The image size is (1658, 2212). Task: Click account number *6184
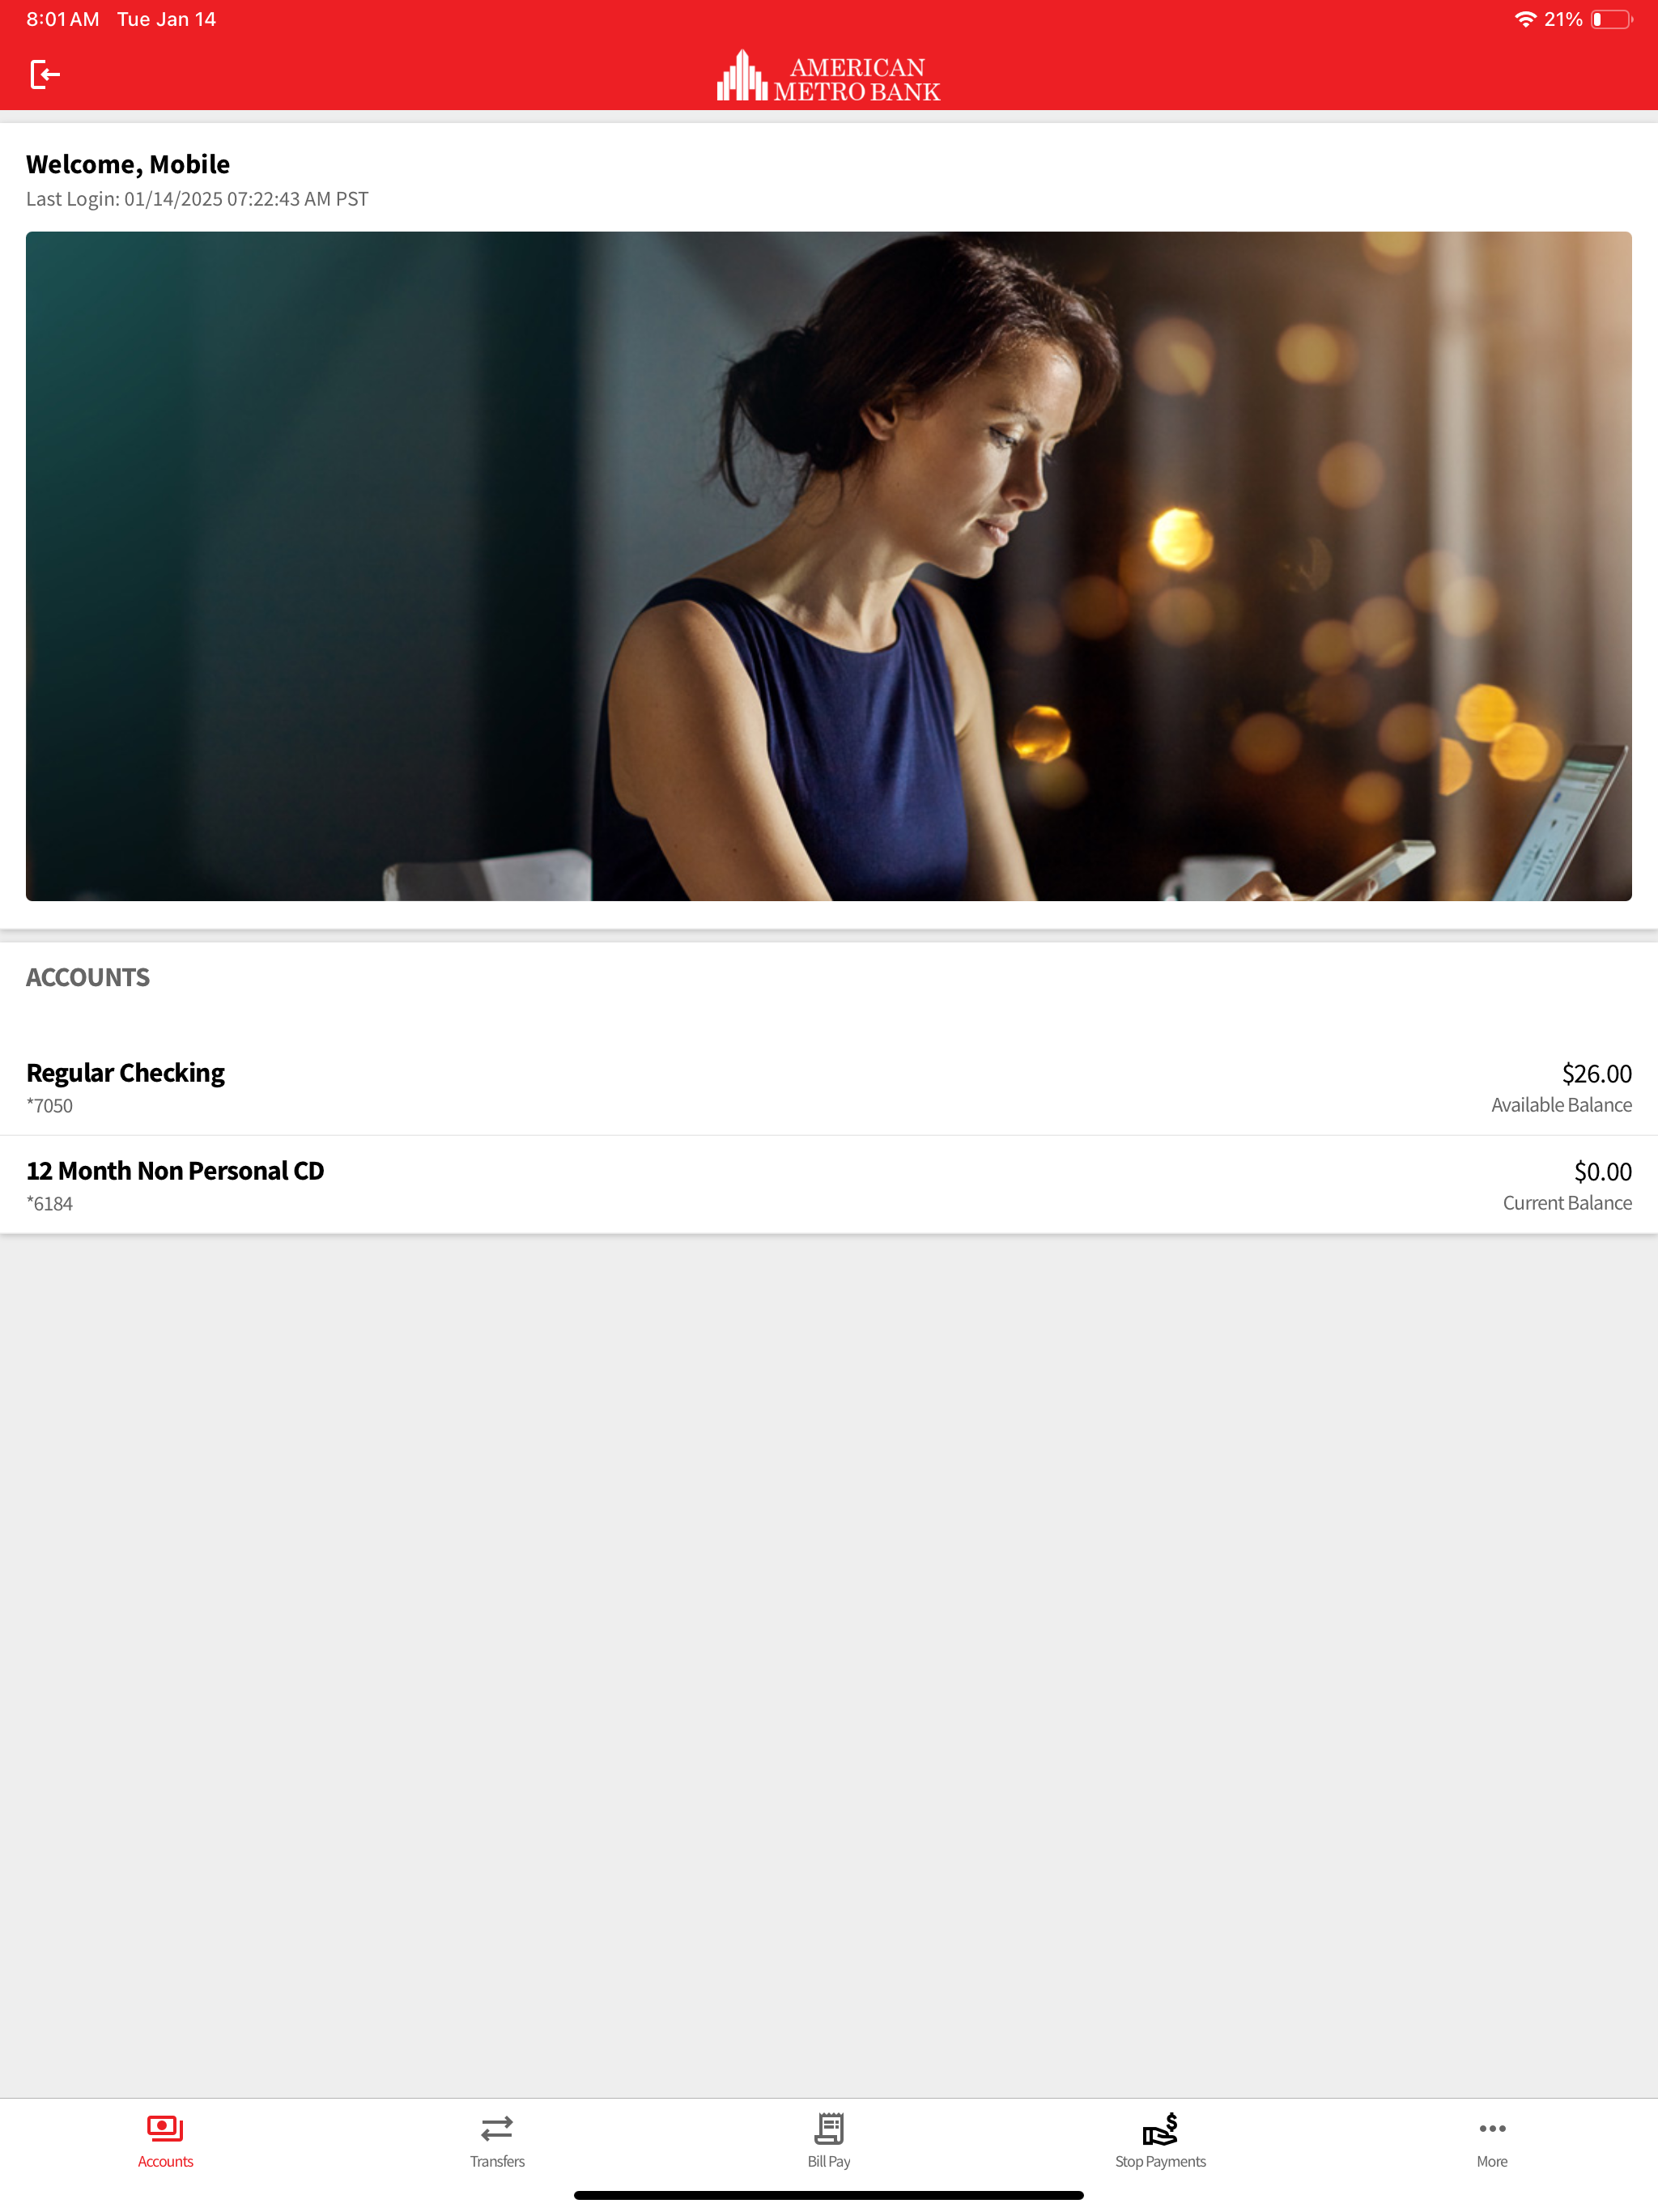click(49, 1203)
